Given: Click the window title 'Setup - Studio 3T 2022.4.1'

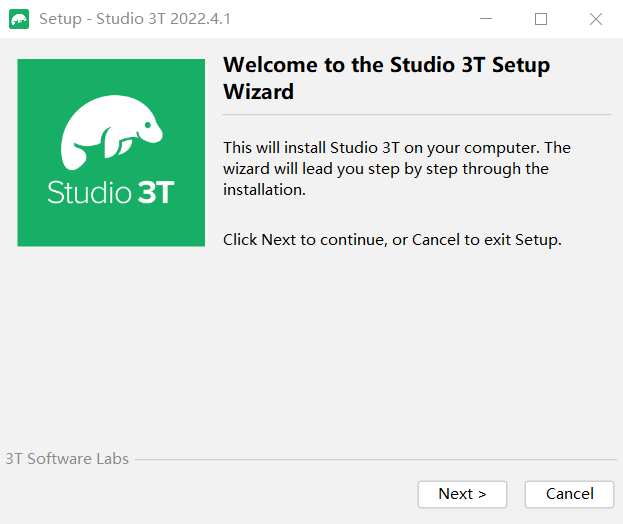Looking at the screenshot, I should click(135, 19).
